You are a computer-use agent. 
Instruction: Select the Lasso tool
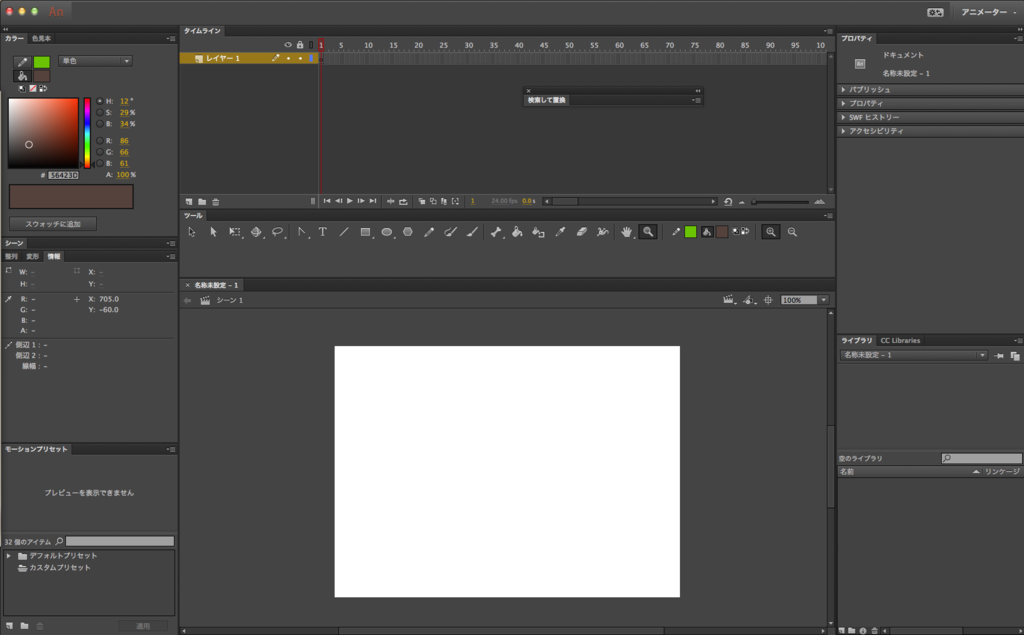click(x=278, y=232)
